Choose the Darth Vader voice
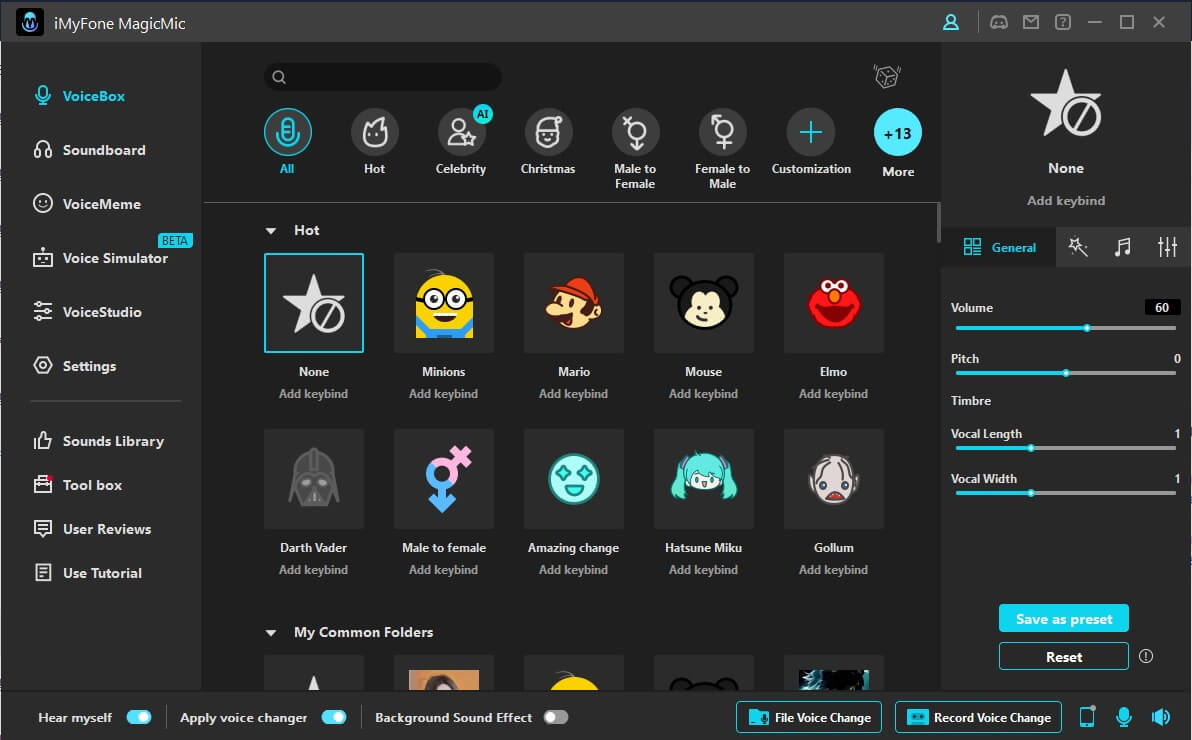1192x740 pixels. (x=314, y=478)
